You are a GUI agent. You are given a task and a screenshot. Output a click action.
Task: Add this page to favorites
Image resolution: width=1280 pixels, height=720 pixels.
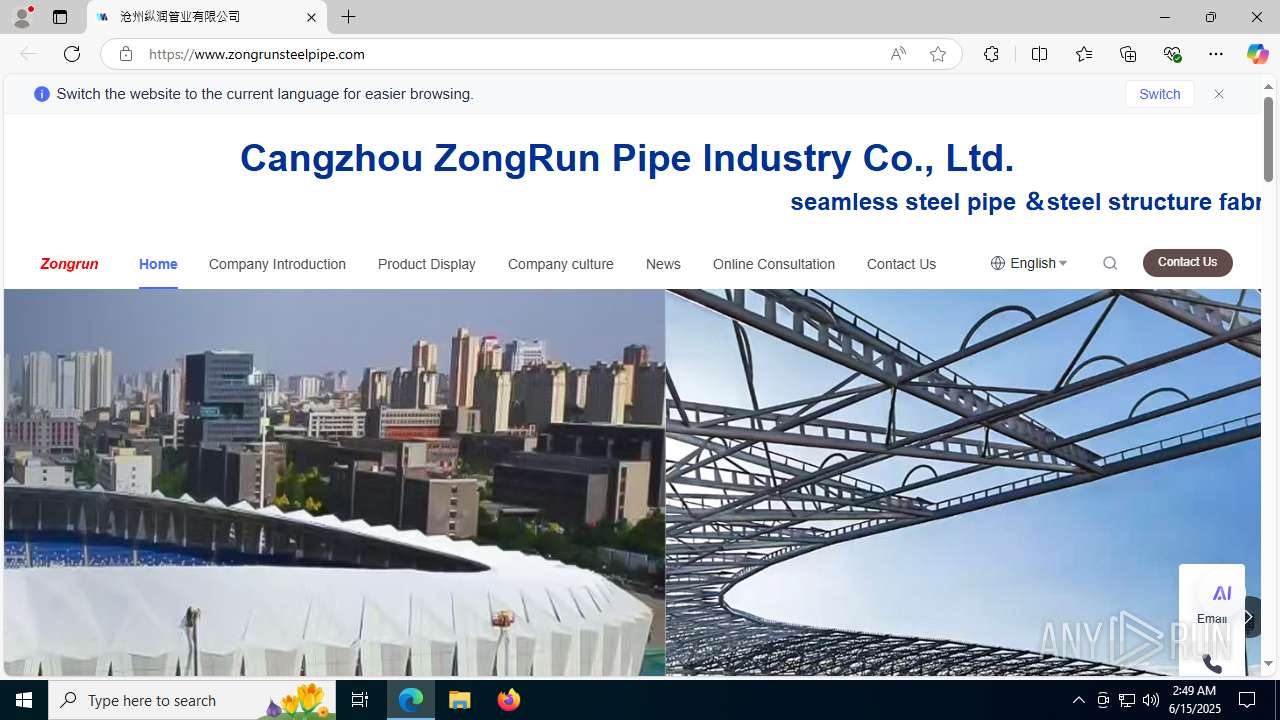tap(938, 54)
